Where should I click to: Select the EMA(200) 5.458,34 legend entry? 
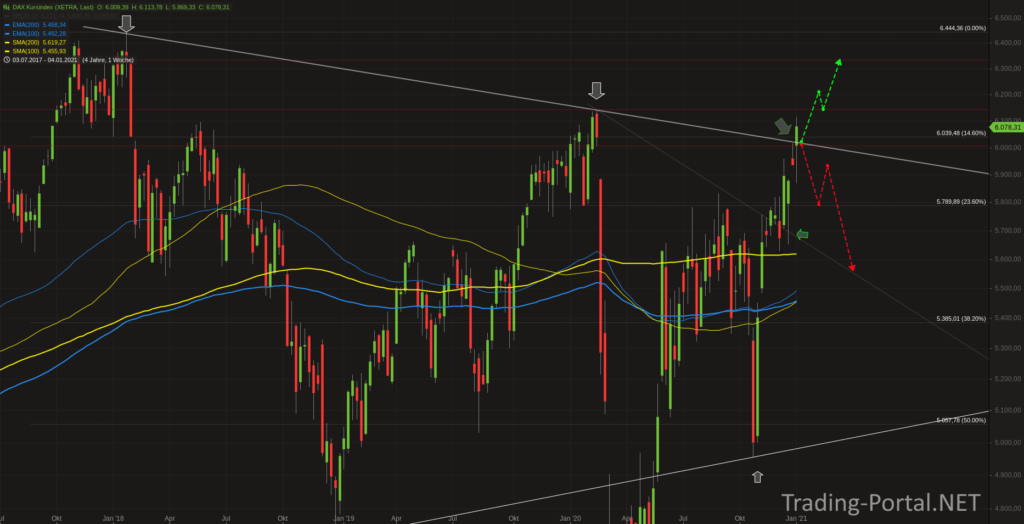(x=39, y=25)
